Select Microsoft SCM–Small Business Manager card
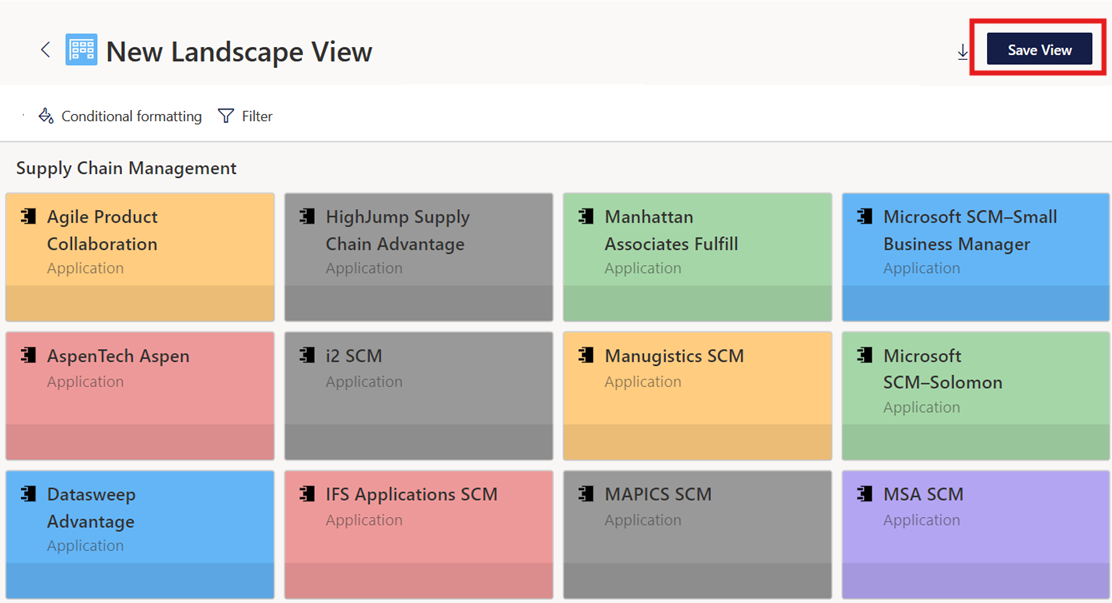This screenshot has width=1112, height=603. click(976, 257)
